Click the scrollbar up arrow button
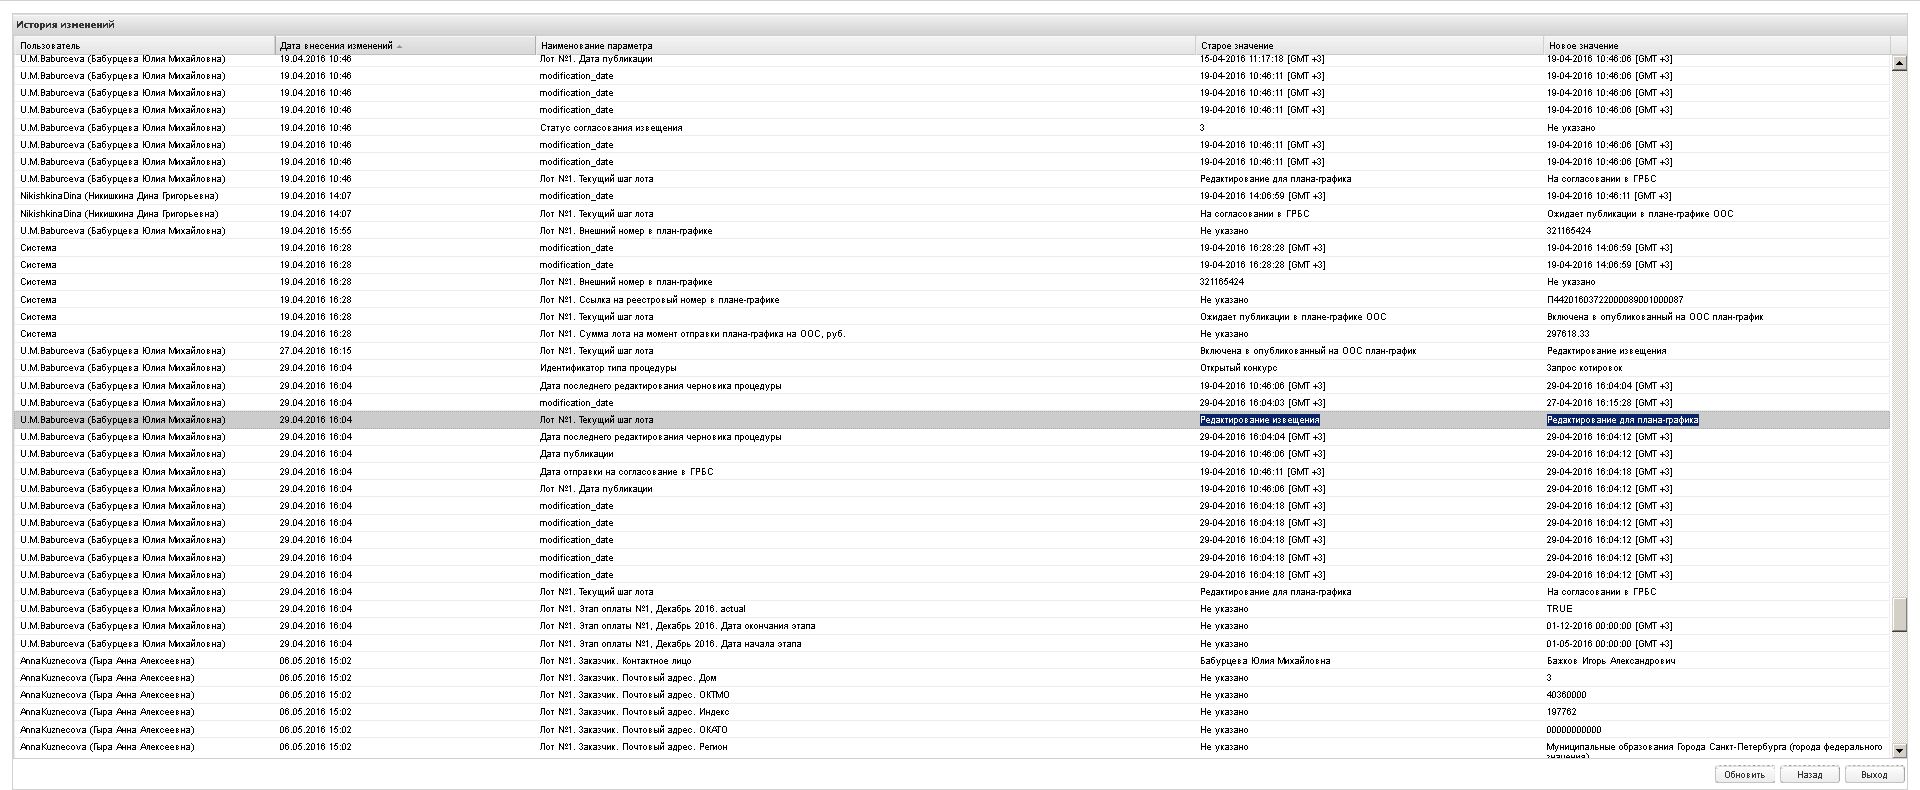Screen dimensions: 1920x790 1899,64
